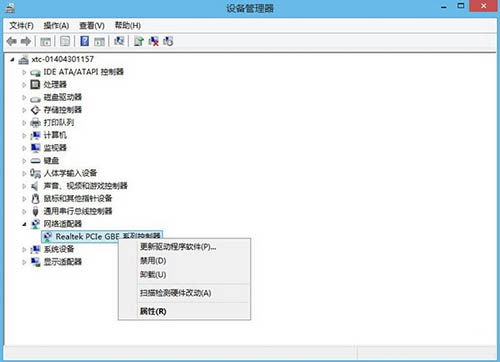Choose 更新驱动程序软件(P)... from context menu
This screenshot has height=362, width=500.
(178, 247)
